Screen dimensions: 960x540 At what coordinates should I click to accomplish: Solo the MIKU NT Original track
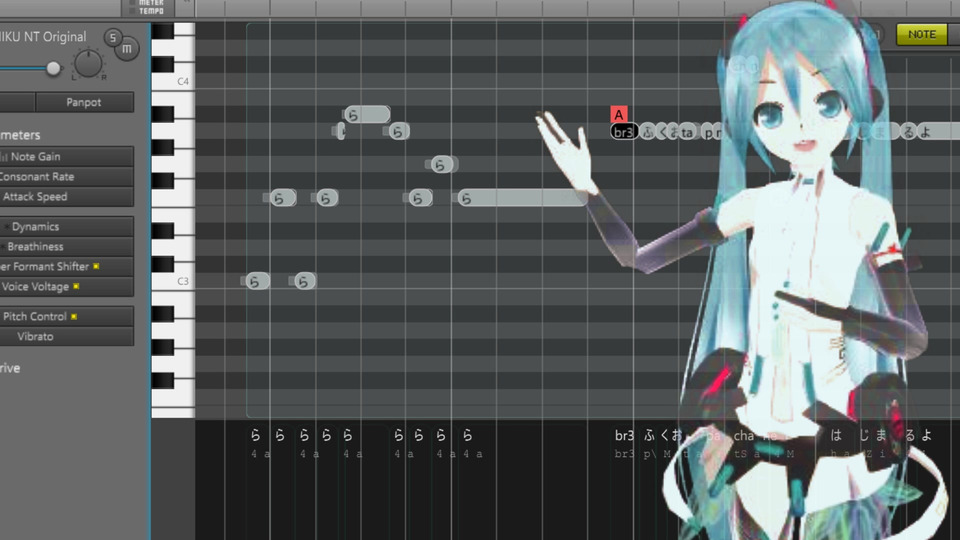point(112,38)
